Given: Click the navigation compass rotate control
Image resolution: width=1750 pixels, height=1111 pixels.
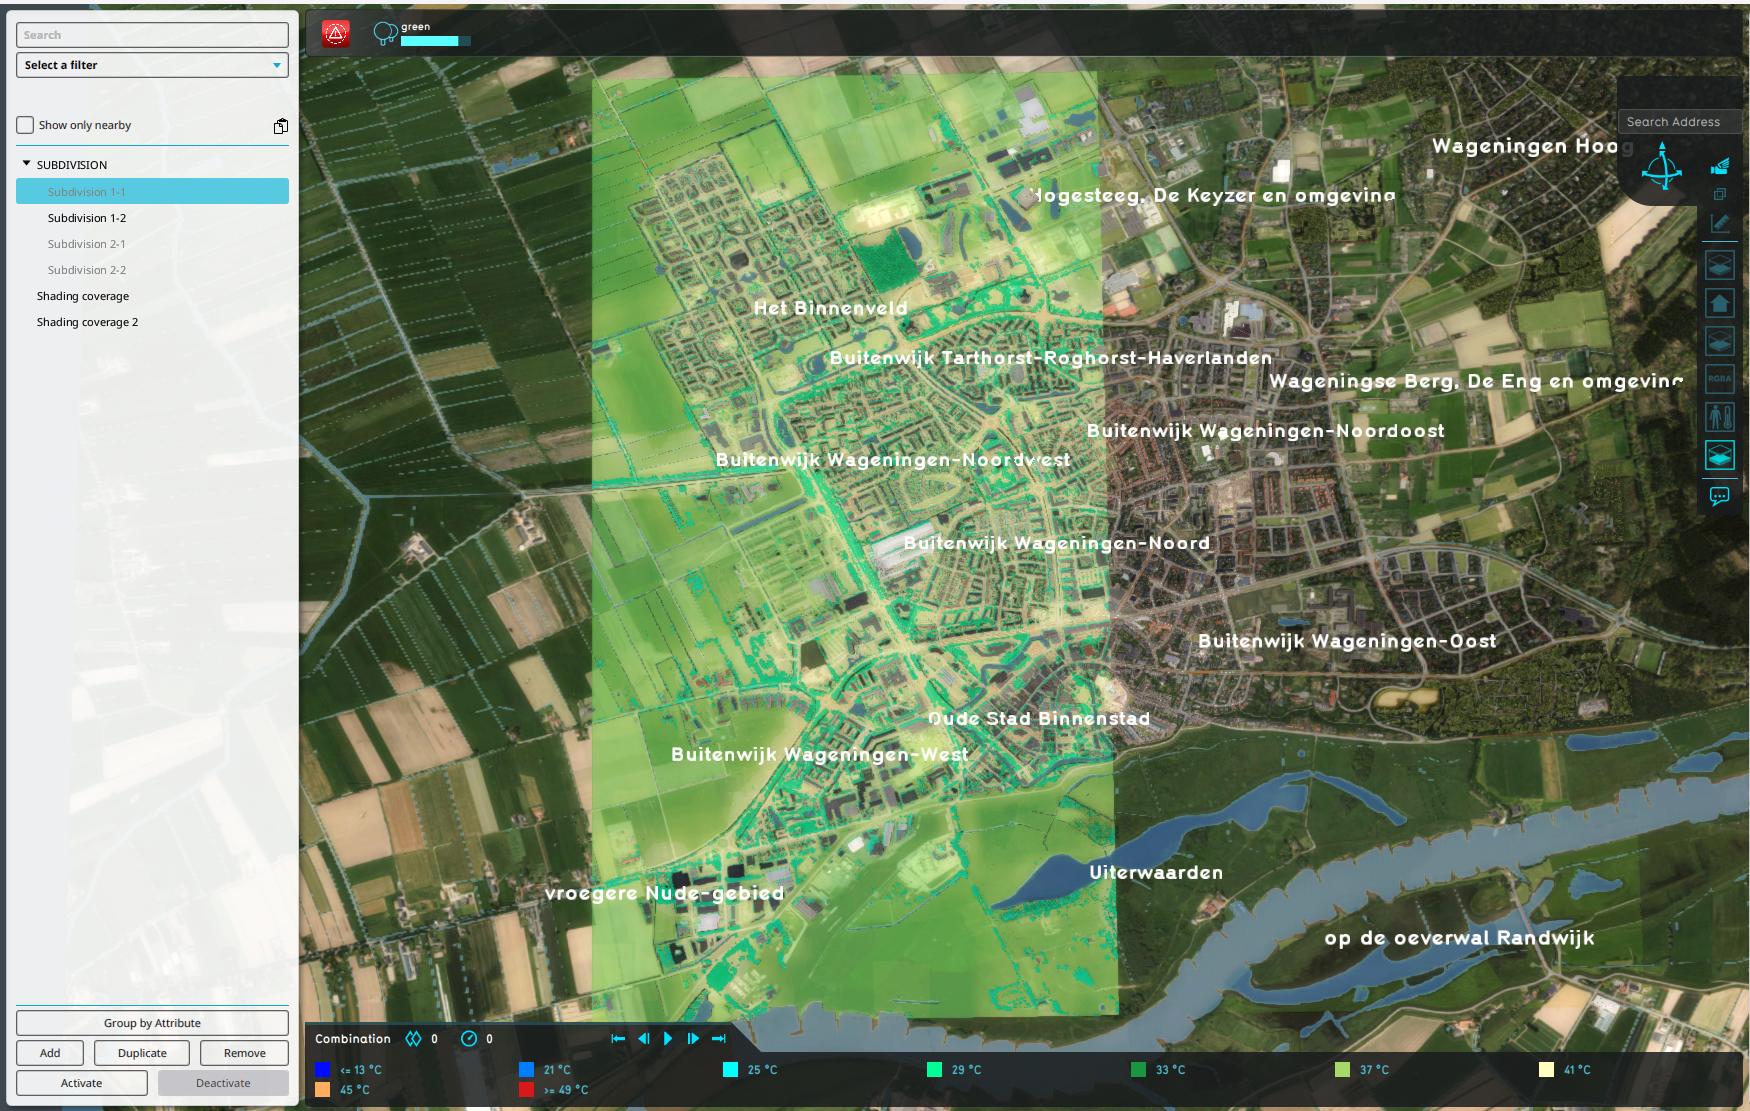Looking at the screenshot, I should pyautogui.click(x=1662, y=167).
